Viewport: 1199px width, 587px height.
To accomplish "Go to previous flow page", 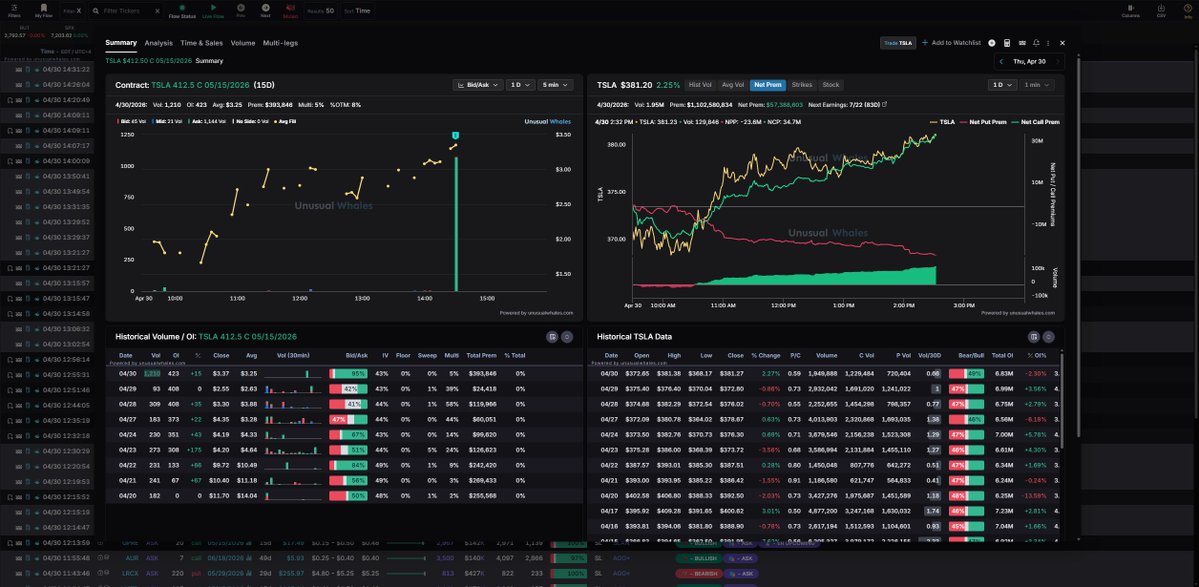I will [x=241, y=10].
